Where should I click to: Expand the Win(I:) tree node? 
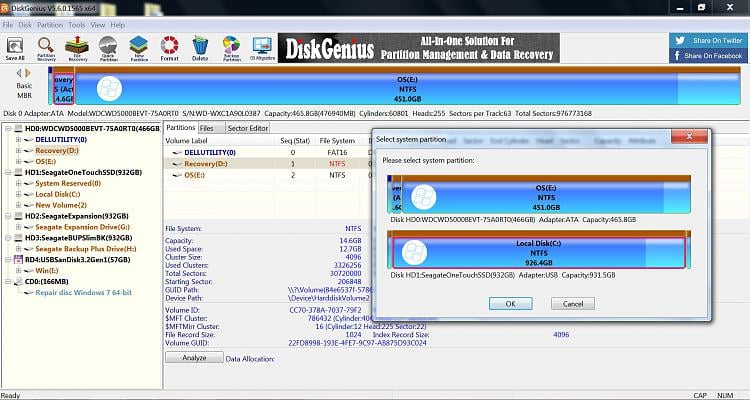[x=19, y=271]
